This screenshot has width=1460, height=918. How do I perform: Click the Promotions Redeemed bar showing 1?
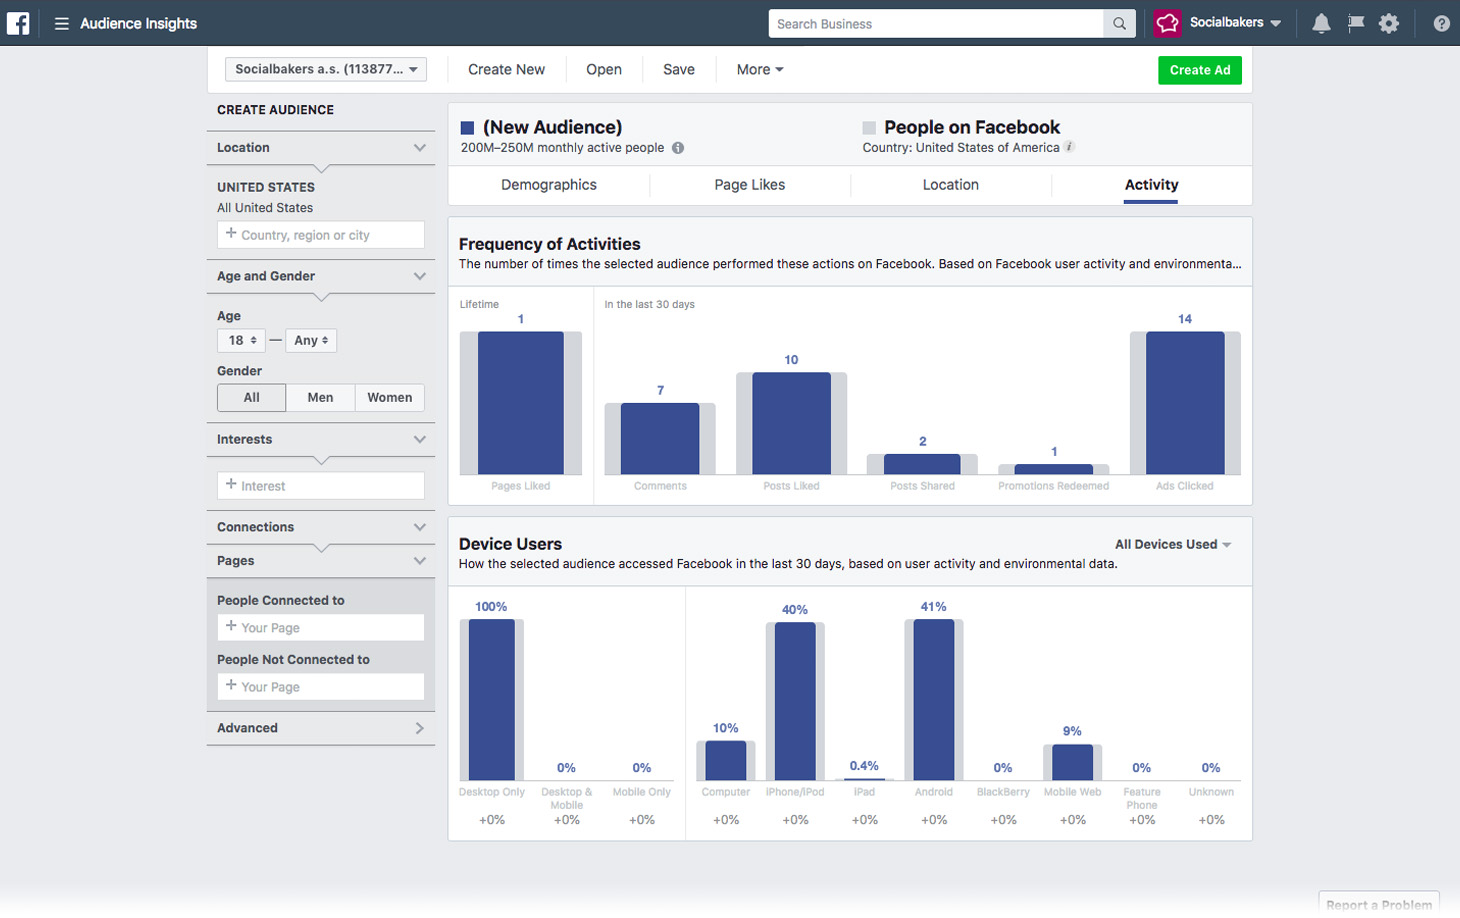pyautogui.click(x=1053, y=469)
